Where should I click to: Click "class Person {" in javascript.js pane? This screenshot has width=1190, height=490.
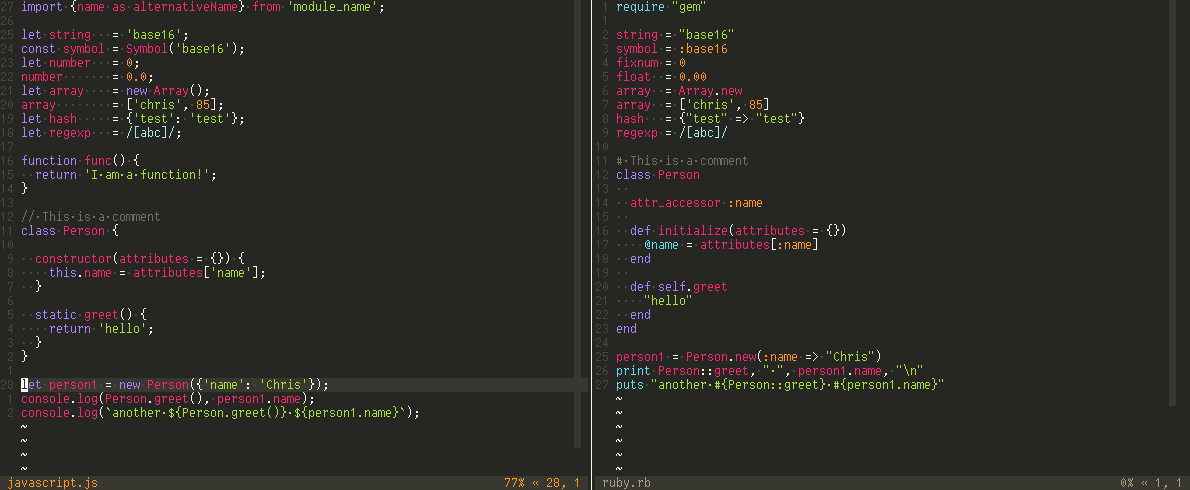[x=70, y=231]
